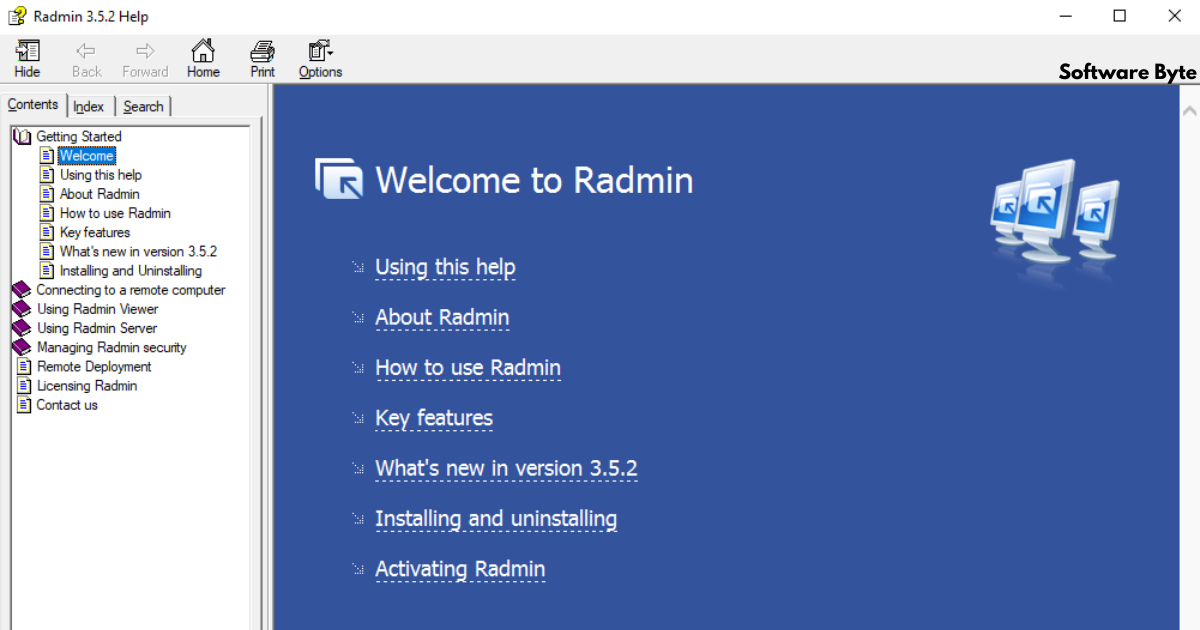Expand Connecting to a remote computer book
The height and width of the screenshot is (630, 1200).
point(22,290)
